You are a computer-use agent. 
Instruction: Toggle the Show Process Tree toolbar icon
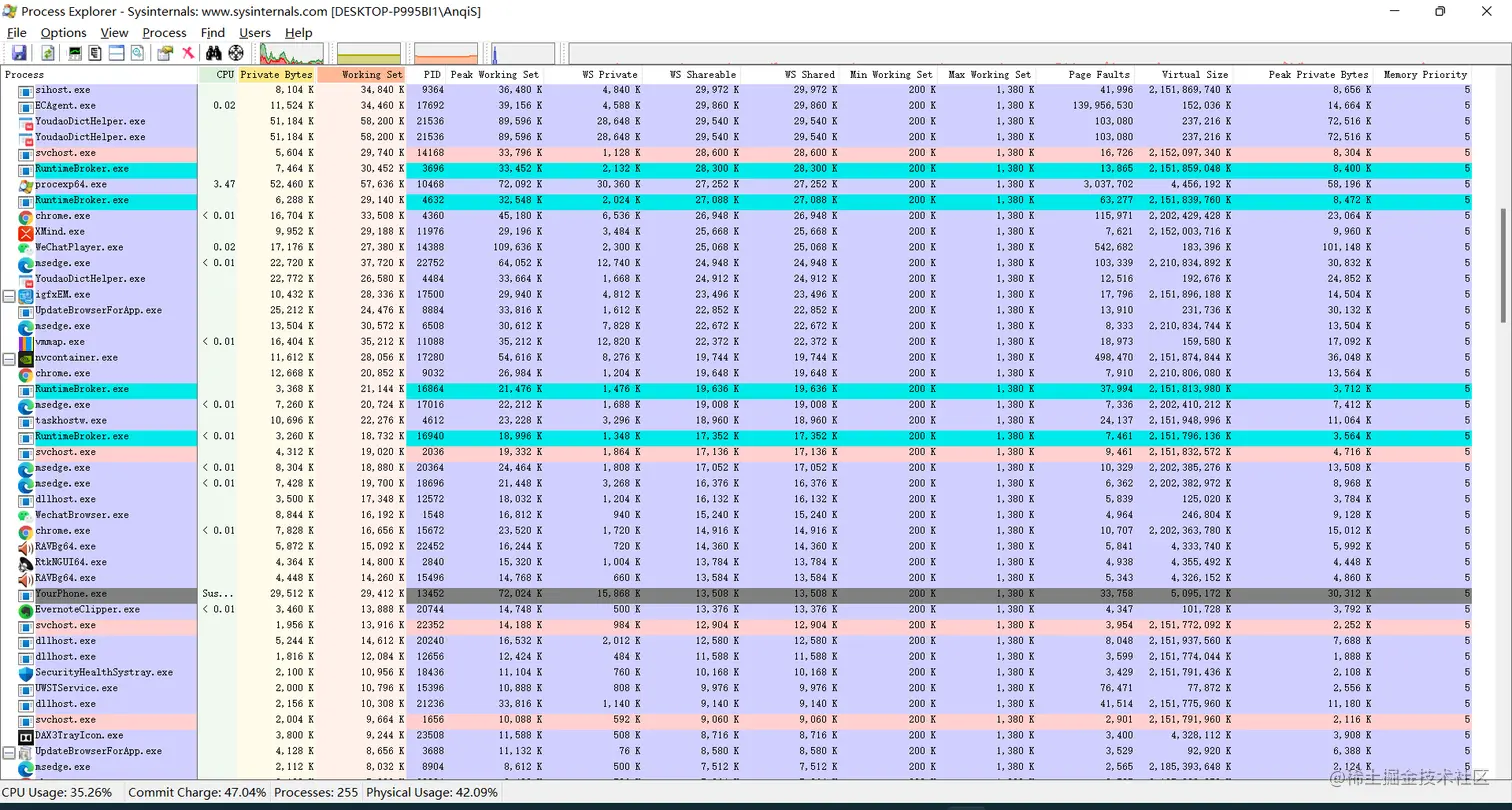click(95, 53)
